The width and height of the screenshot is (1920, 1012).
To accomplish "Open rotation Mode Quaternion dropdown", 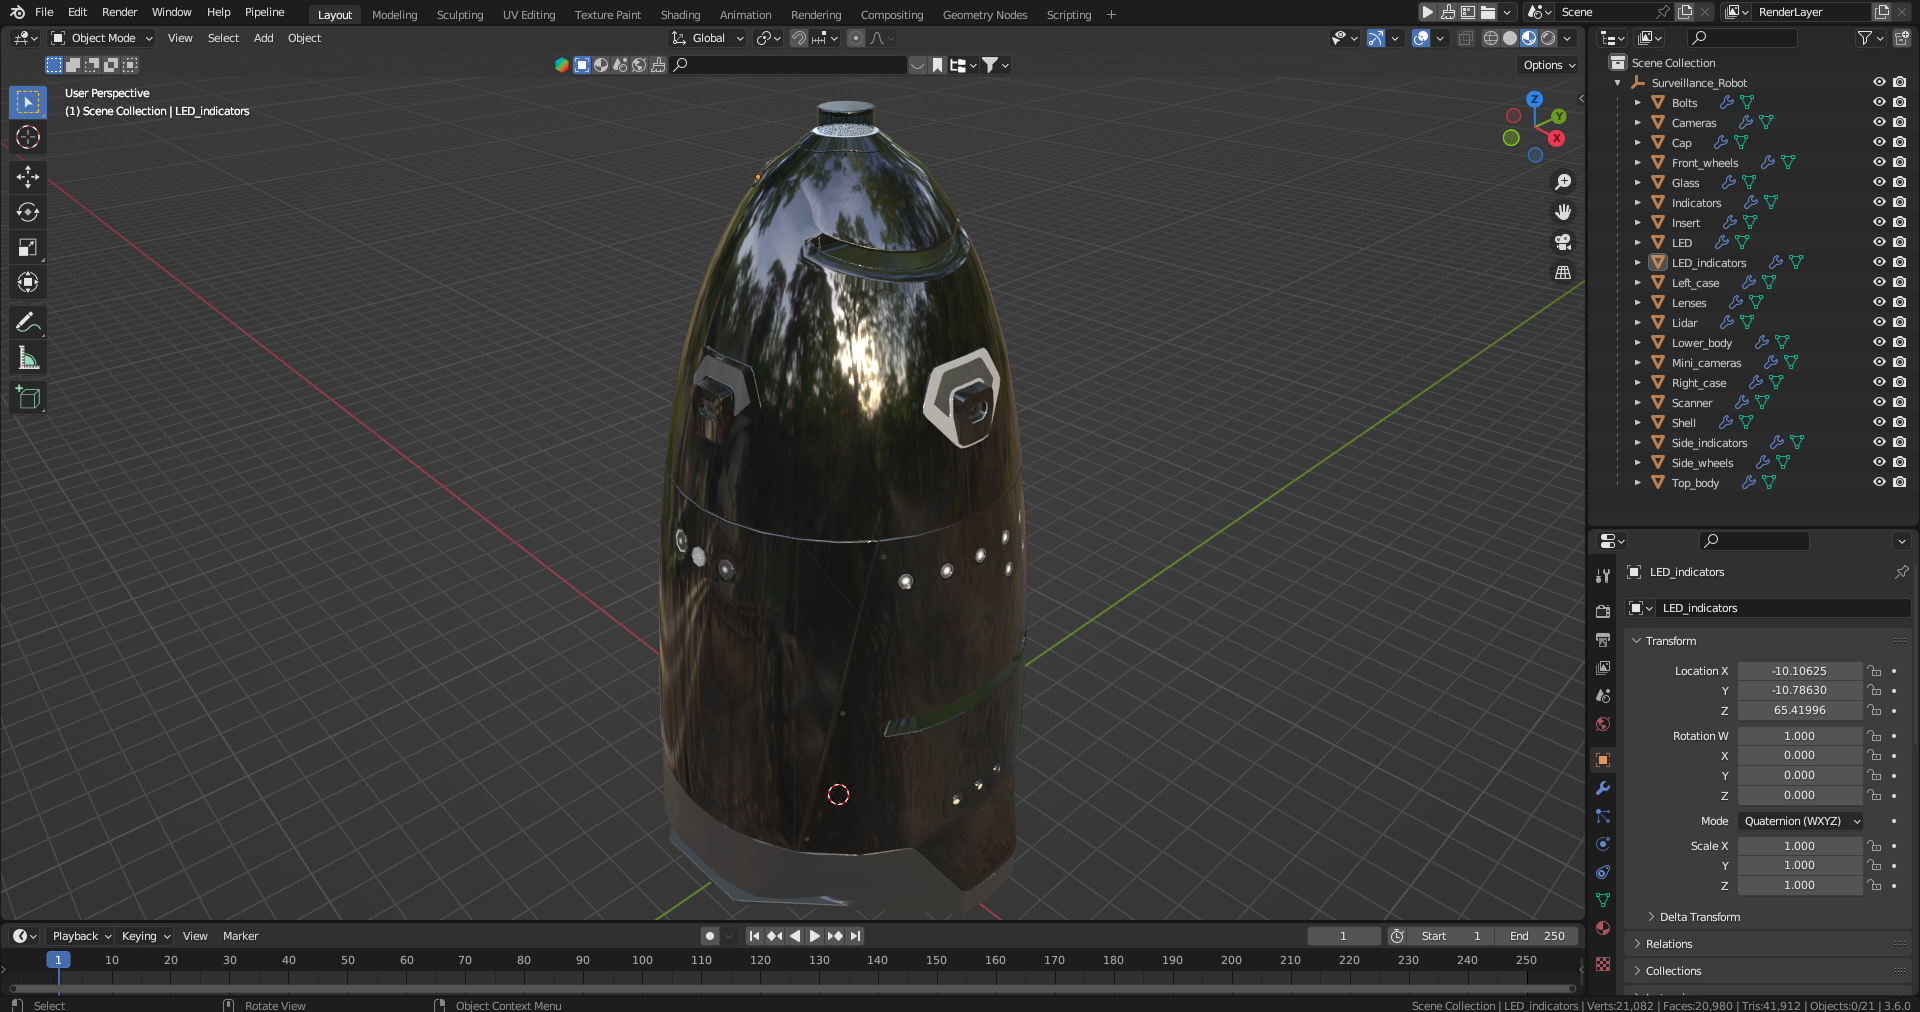I will pos(1800,821).
